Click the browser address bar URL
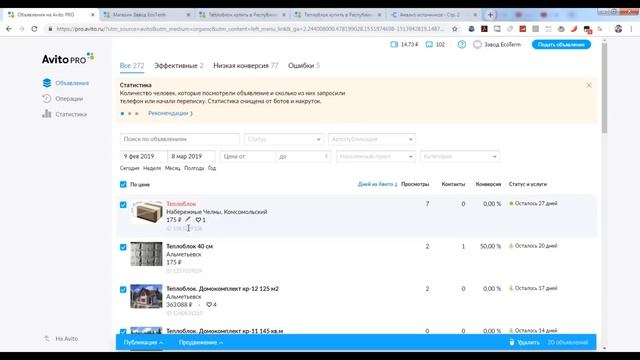This screenshot has width=640, height=360. tap(250, 29)
